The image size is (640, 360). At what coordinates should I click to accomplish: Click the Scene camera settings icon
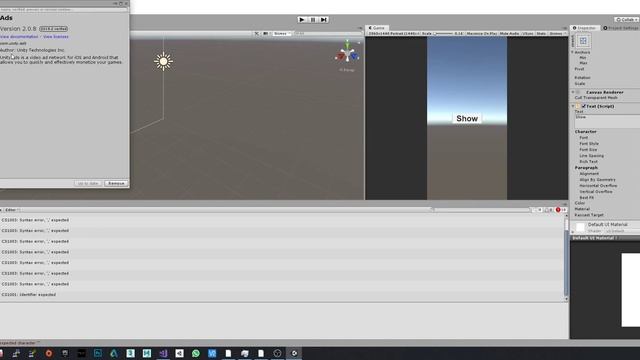tap(266, 33)
